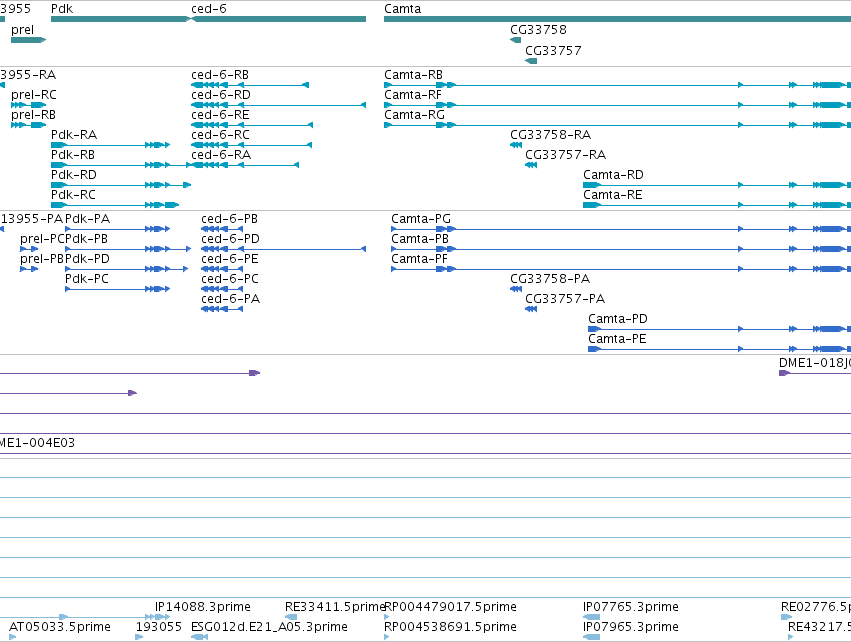851x642 pixels.
Task: Select CG33757-PA protein label
Action: [565, 299]
